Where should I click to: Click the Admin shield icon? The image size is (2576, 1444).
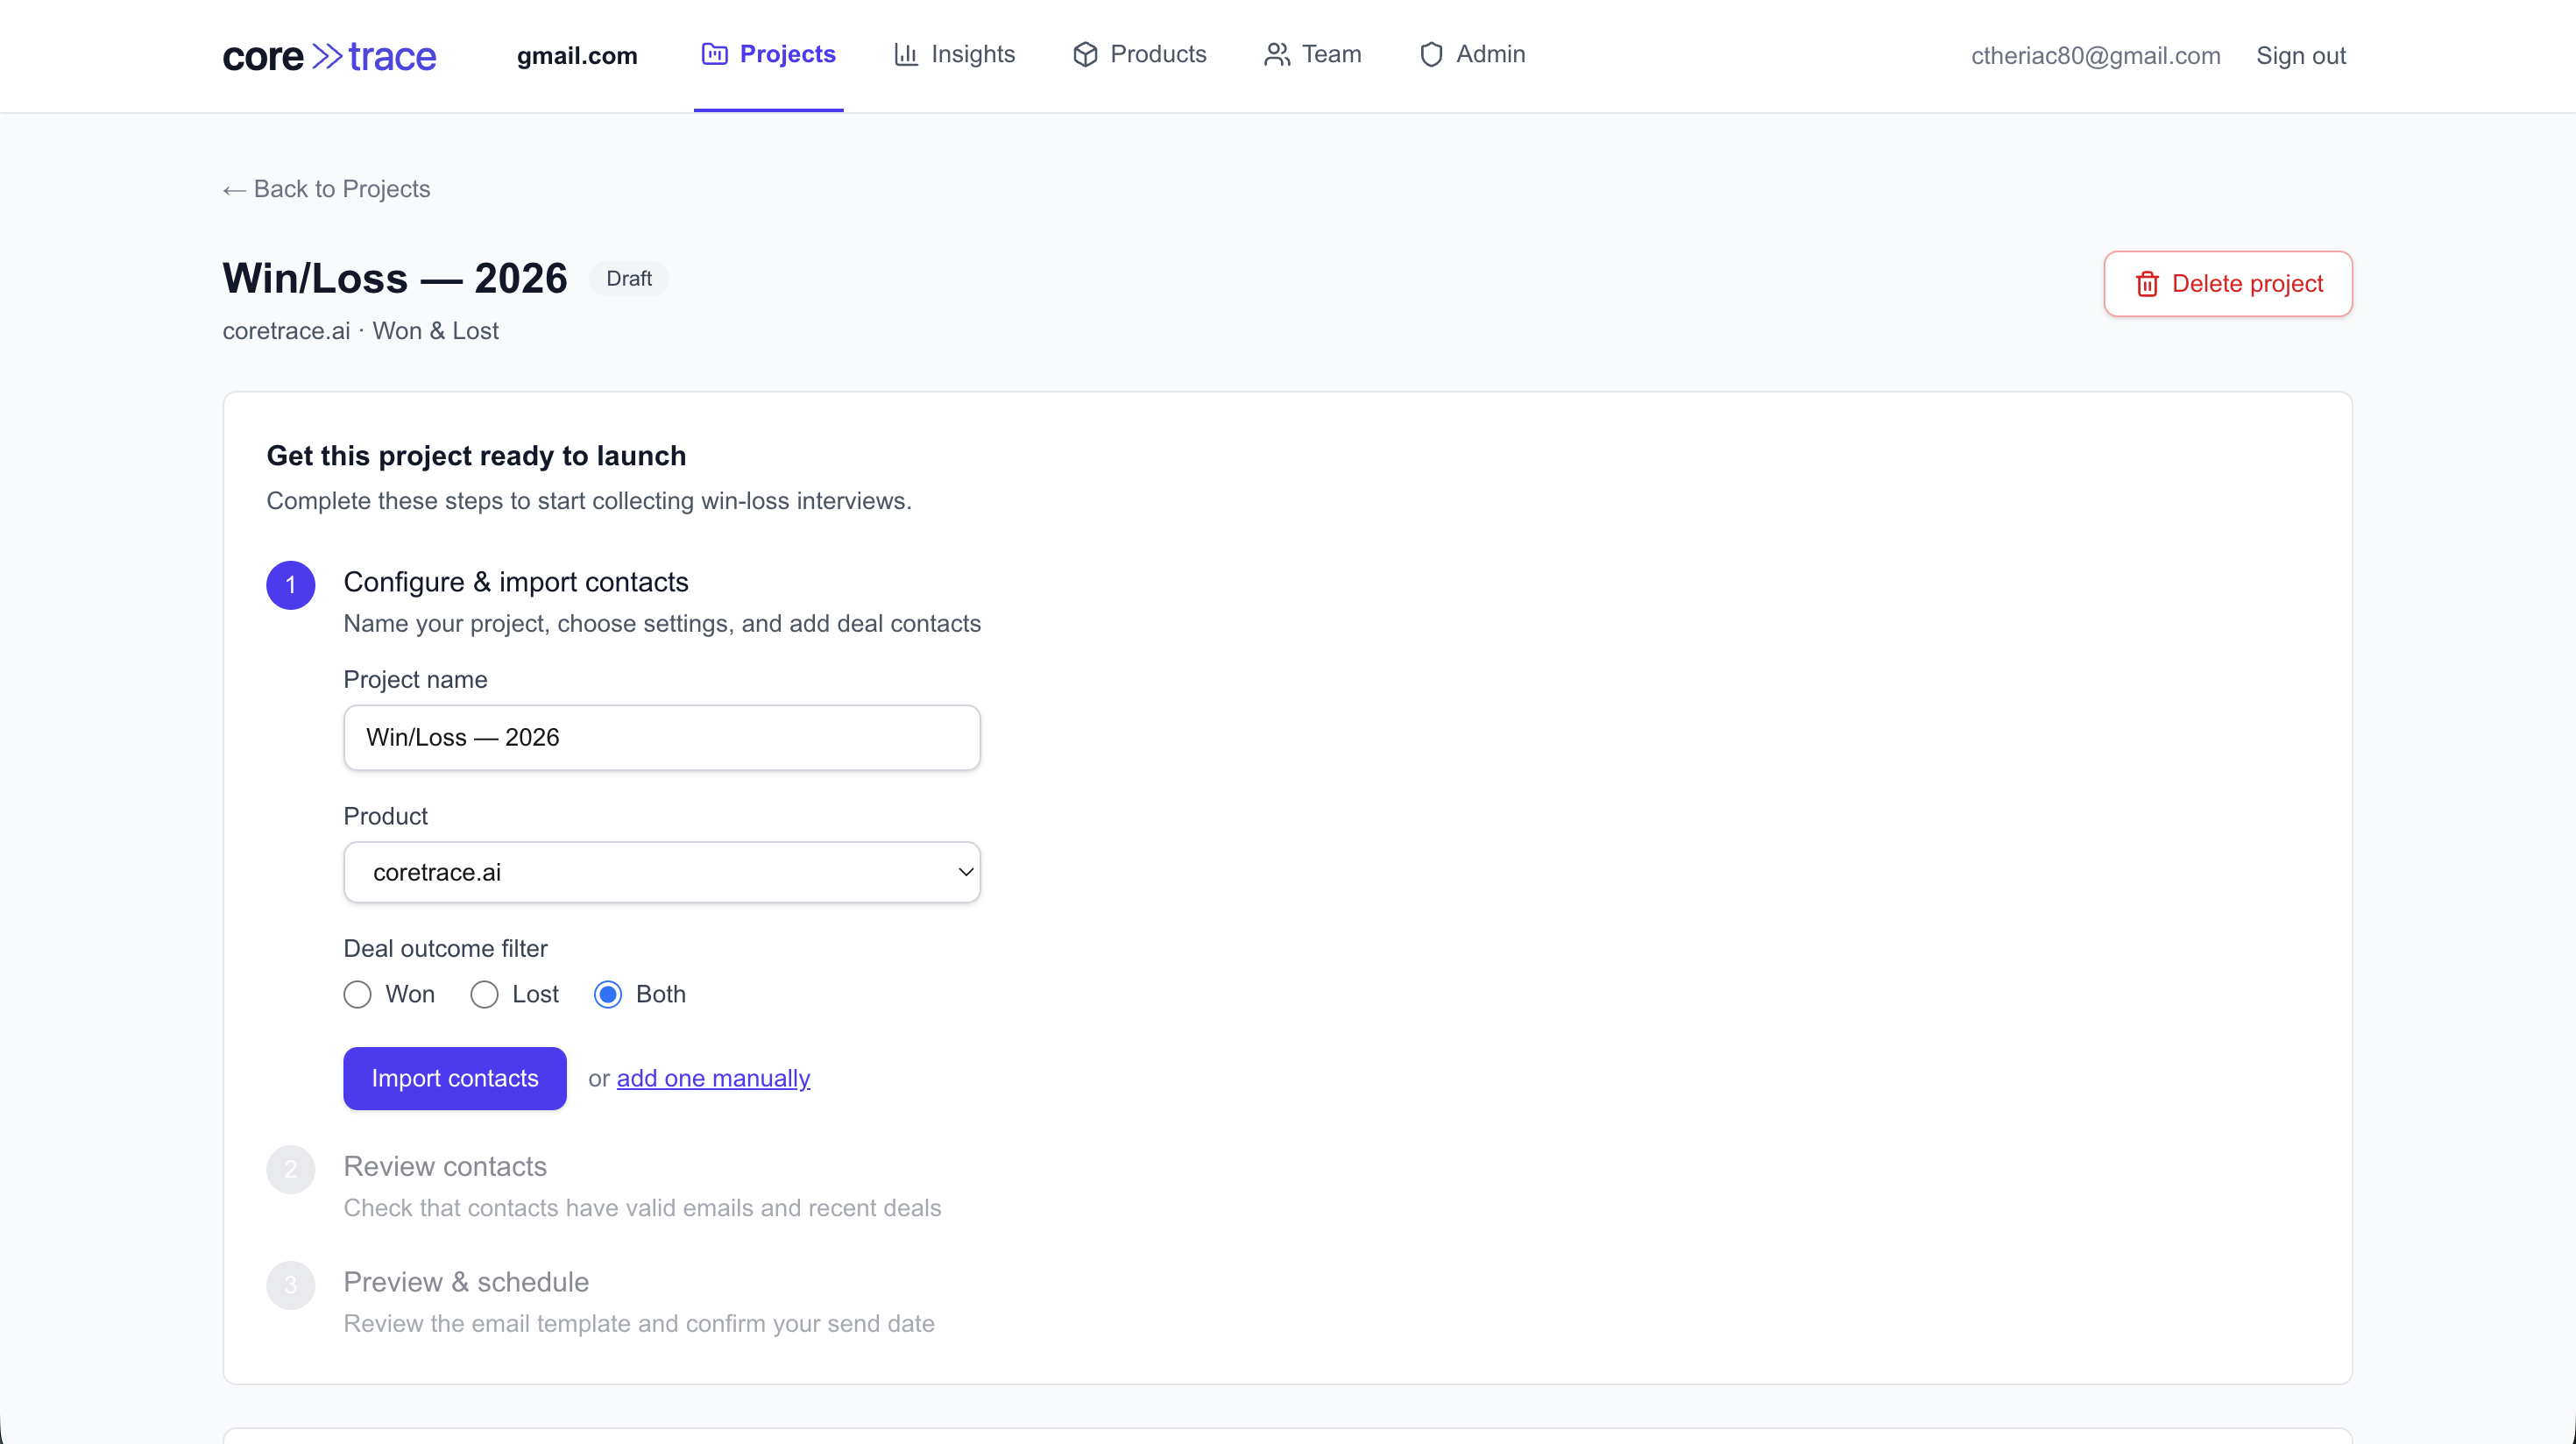click(x=1430, y=55)
